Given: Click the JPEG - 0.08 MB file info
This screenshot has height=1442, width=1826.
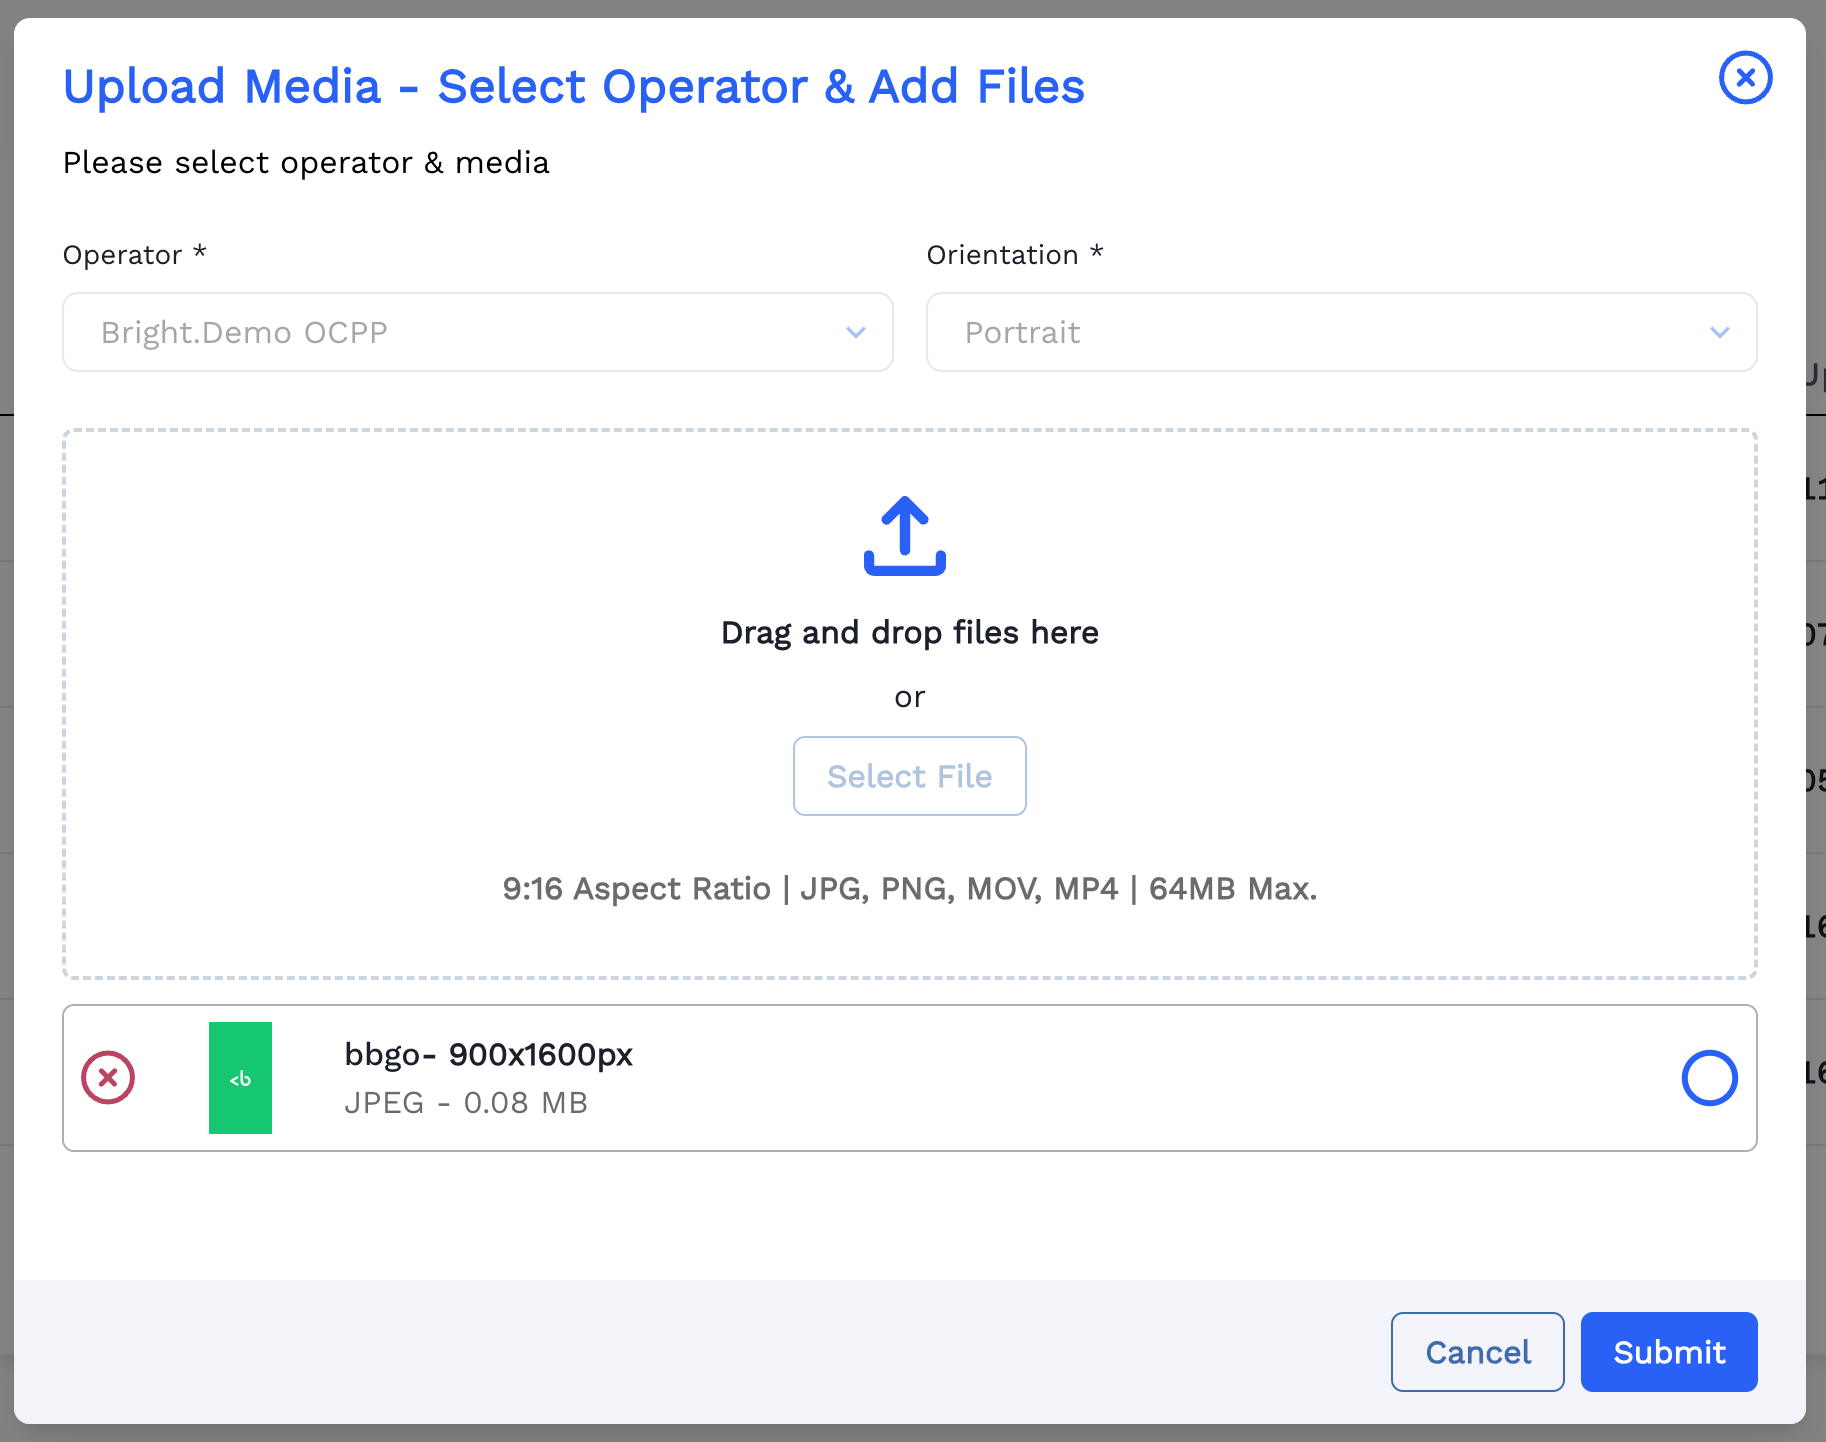Looking at the screenshot, I should (x=466, y=1103).
